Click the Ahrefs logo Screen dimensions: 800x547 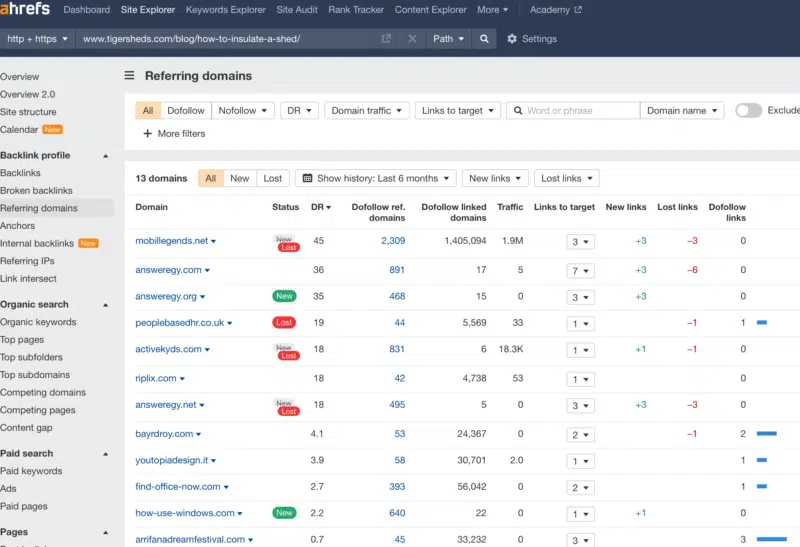[25, 9]
